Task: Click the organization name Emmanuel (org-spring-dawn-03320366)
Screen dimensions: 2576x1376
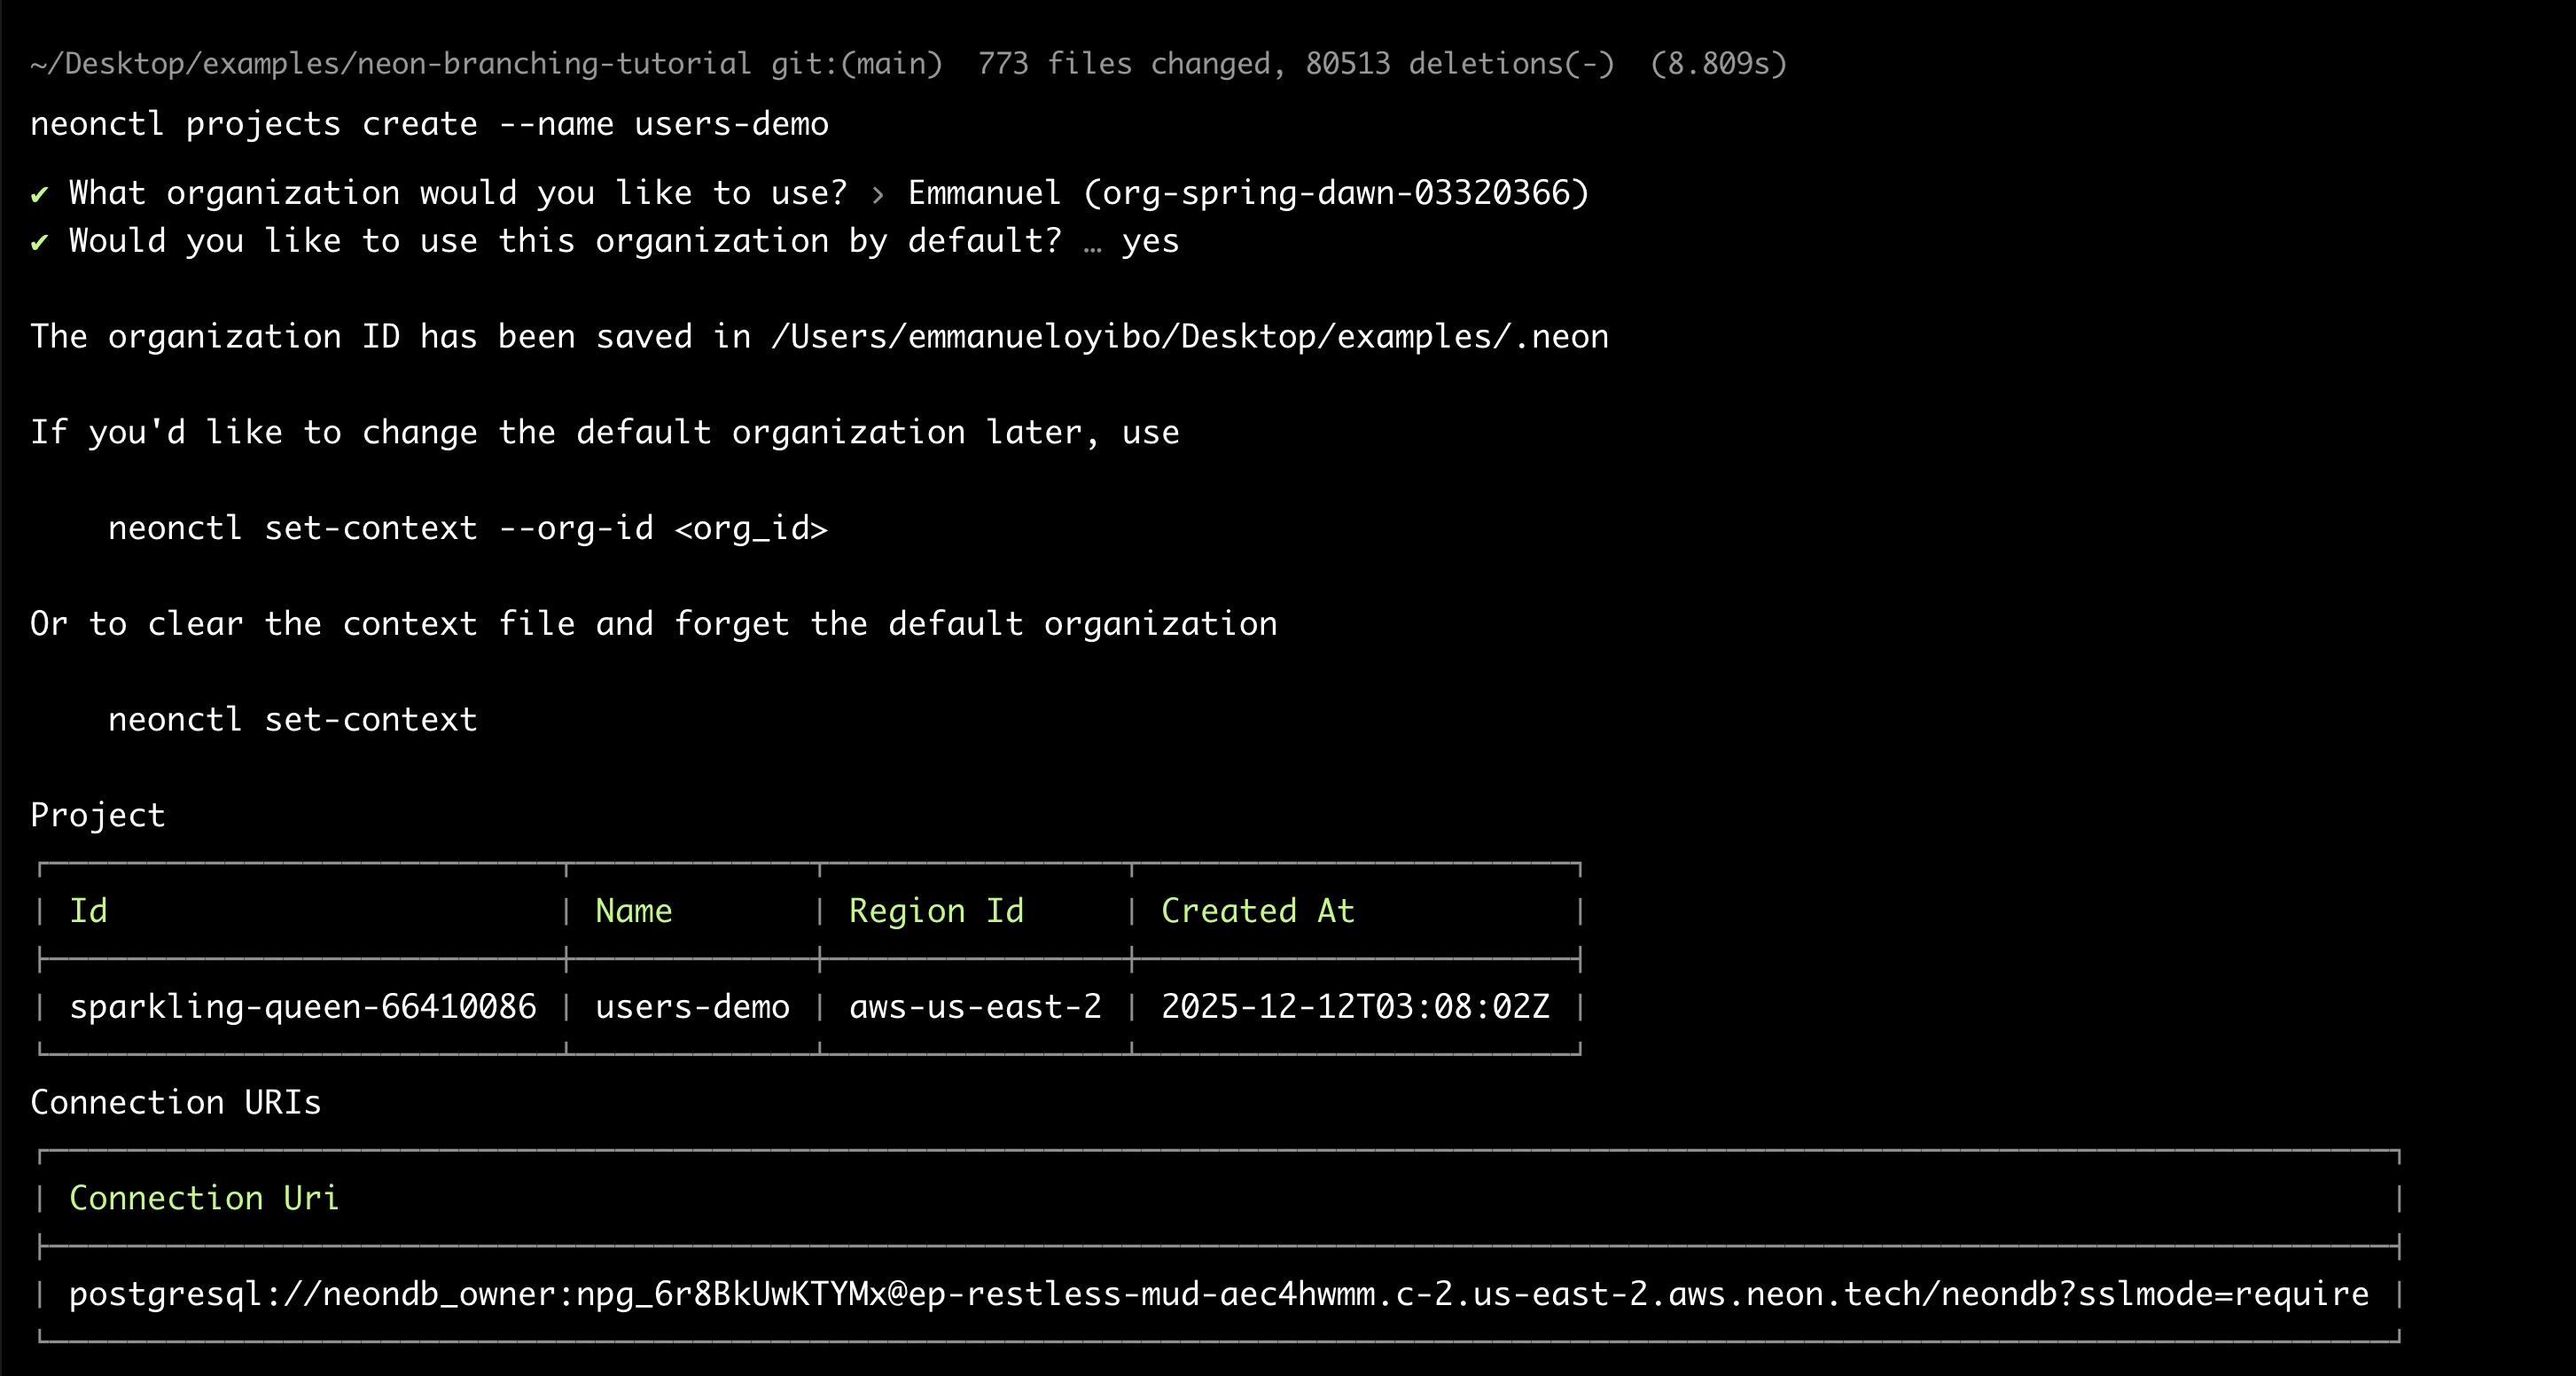Action: tap(1248, 193)
